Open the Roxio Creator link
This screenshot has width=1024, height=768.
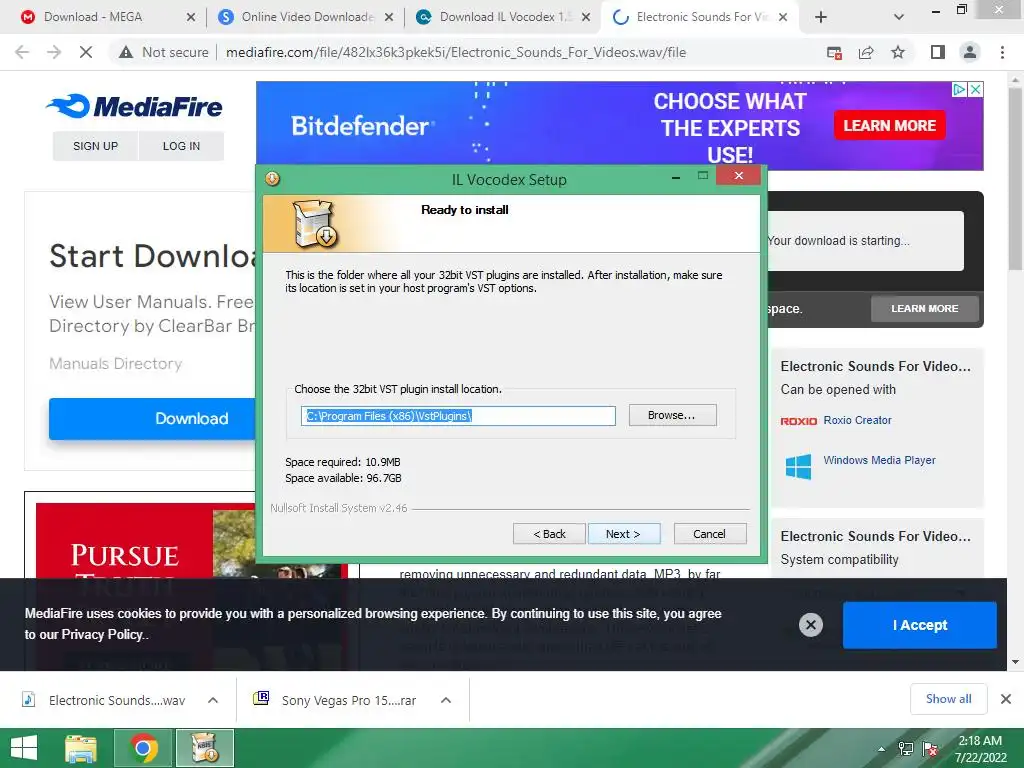coord(857,421)
